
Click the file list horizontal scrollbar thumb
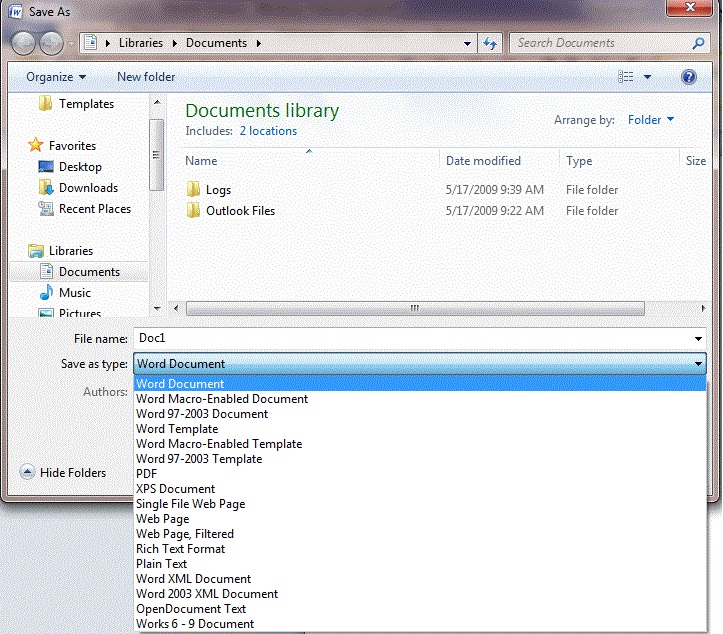(415, 308)
